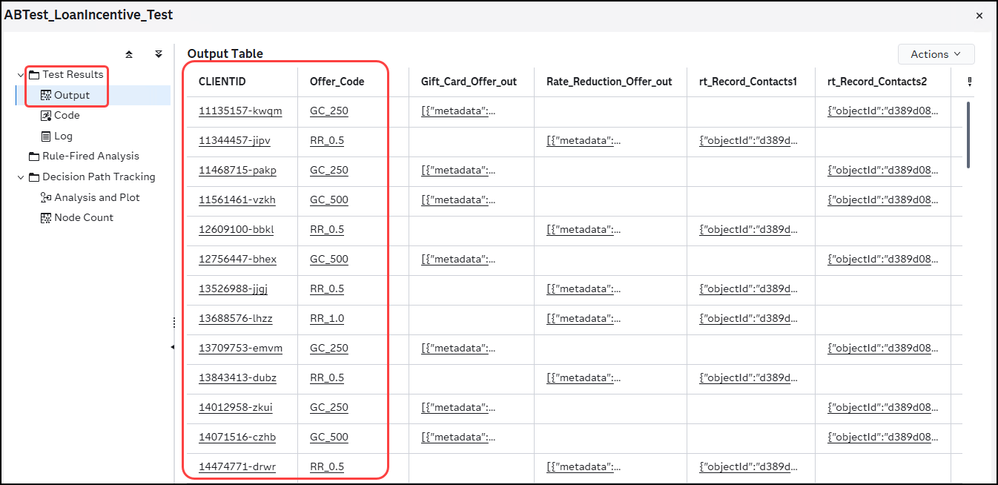Click the vertical scrollbar of Output Table
The height and width of the screenshot is (485, 998).
(969, 135)
